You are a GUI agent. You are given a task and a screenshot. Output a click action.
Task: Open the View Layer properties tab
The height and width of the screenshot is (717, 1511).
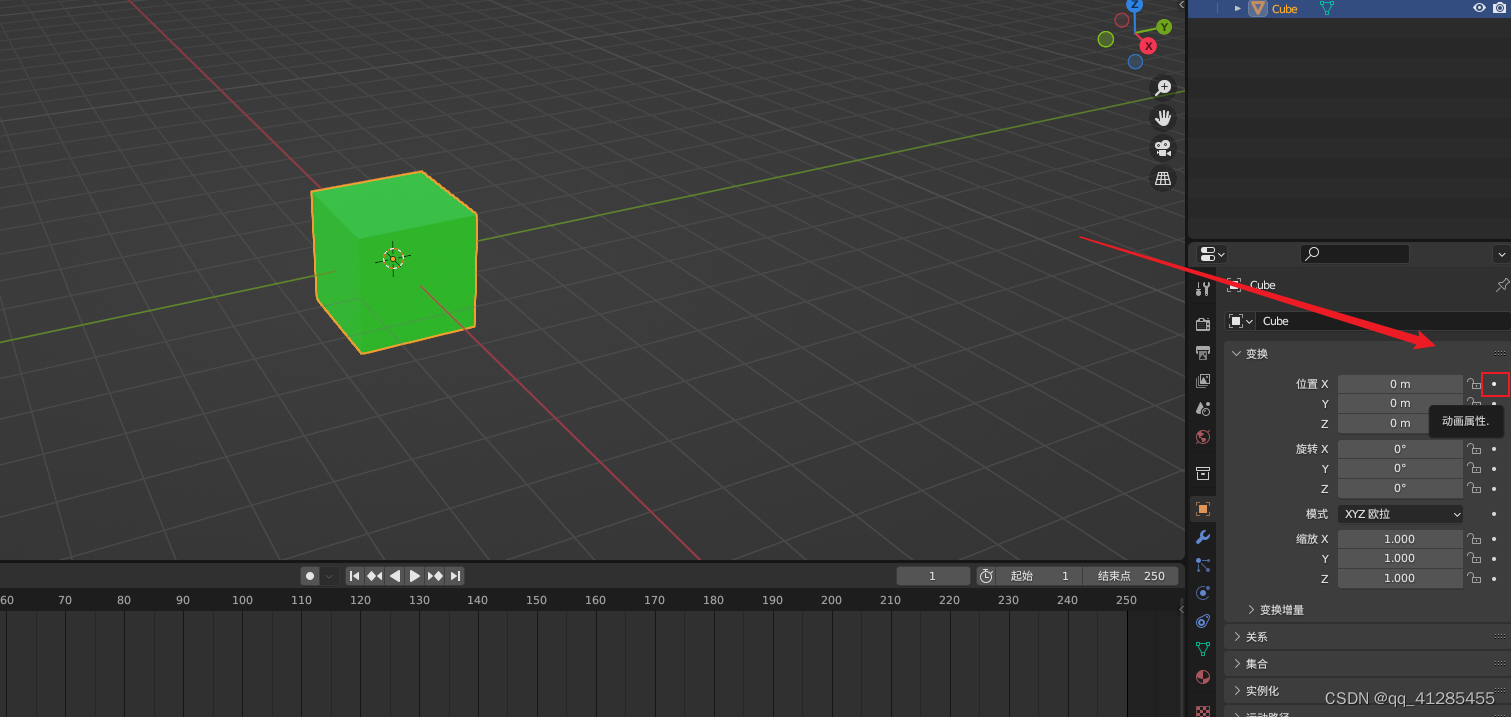click(x=1203, y=381)
